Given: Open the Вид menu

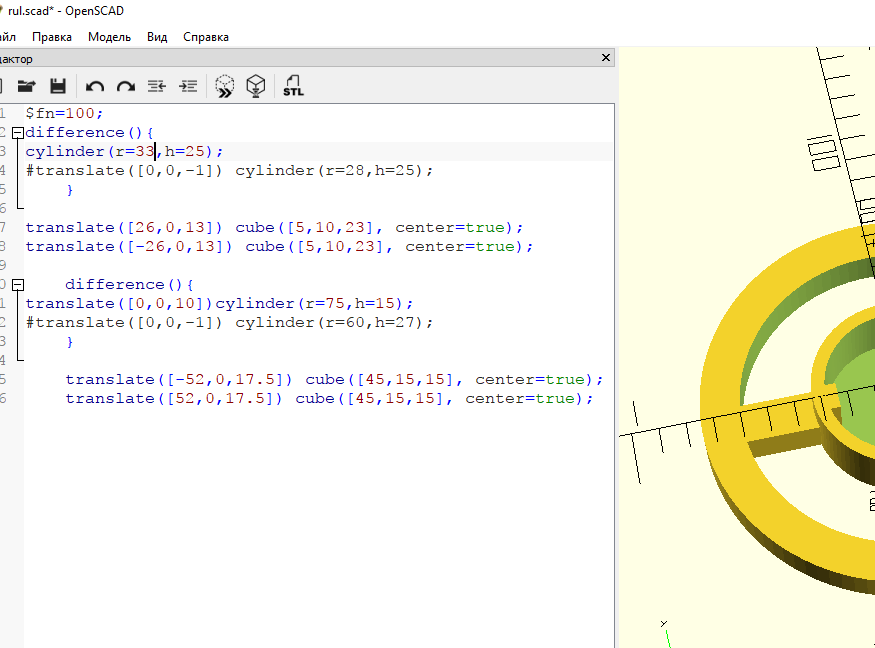Looking at the screenshot, I should coord(157,37).
